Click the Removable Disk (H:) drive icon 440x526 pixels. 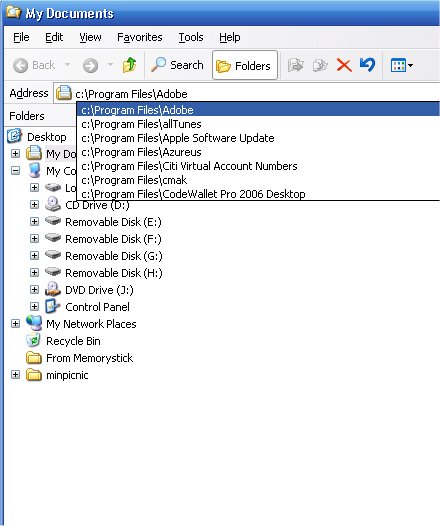pyautogui.click(x=53, y=272)
